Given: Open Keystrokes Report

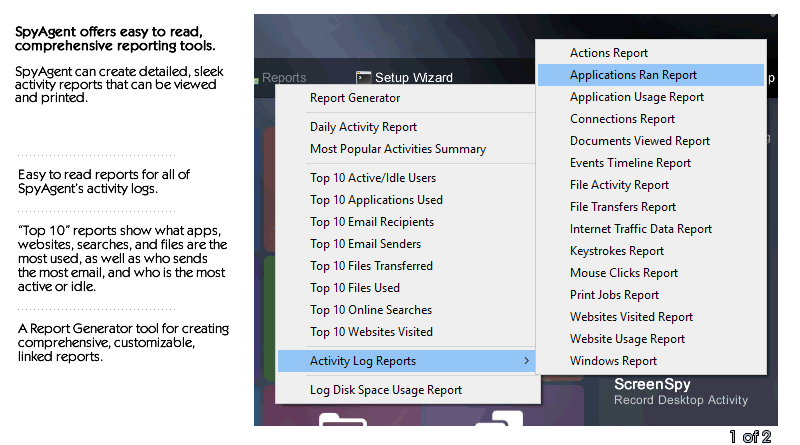Looking at the screenshot, I should pos(651,250).
